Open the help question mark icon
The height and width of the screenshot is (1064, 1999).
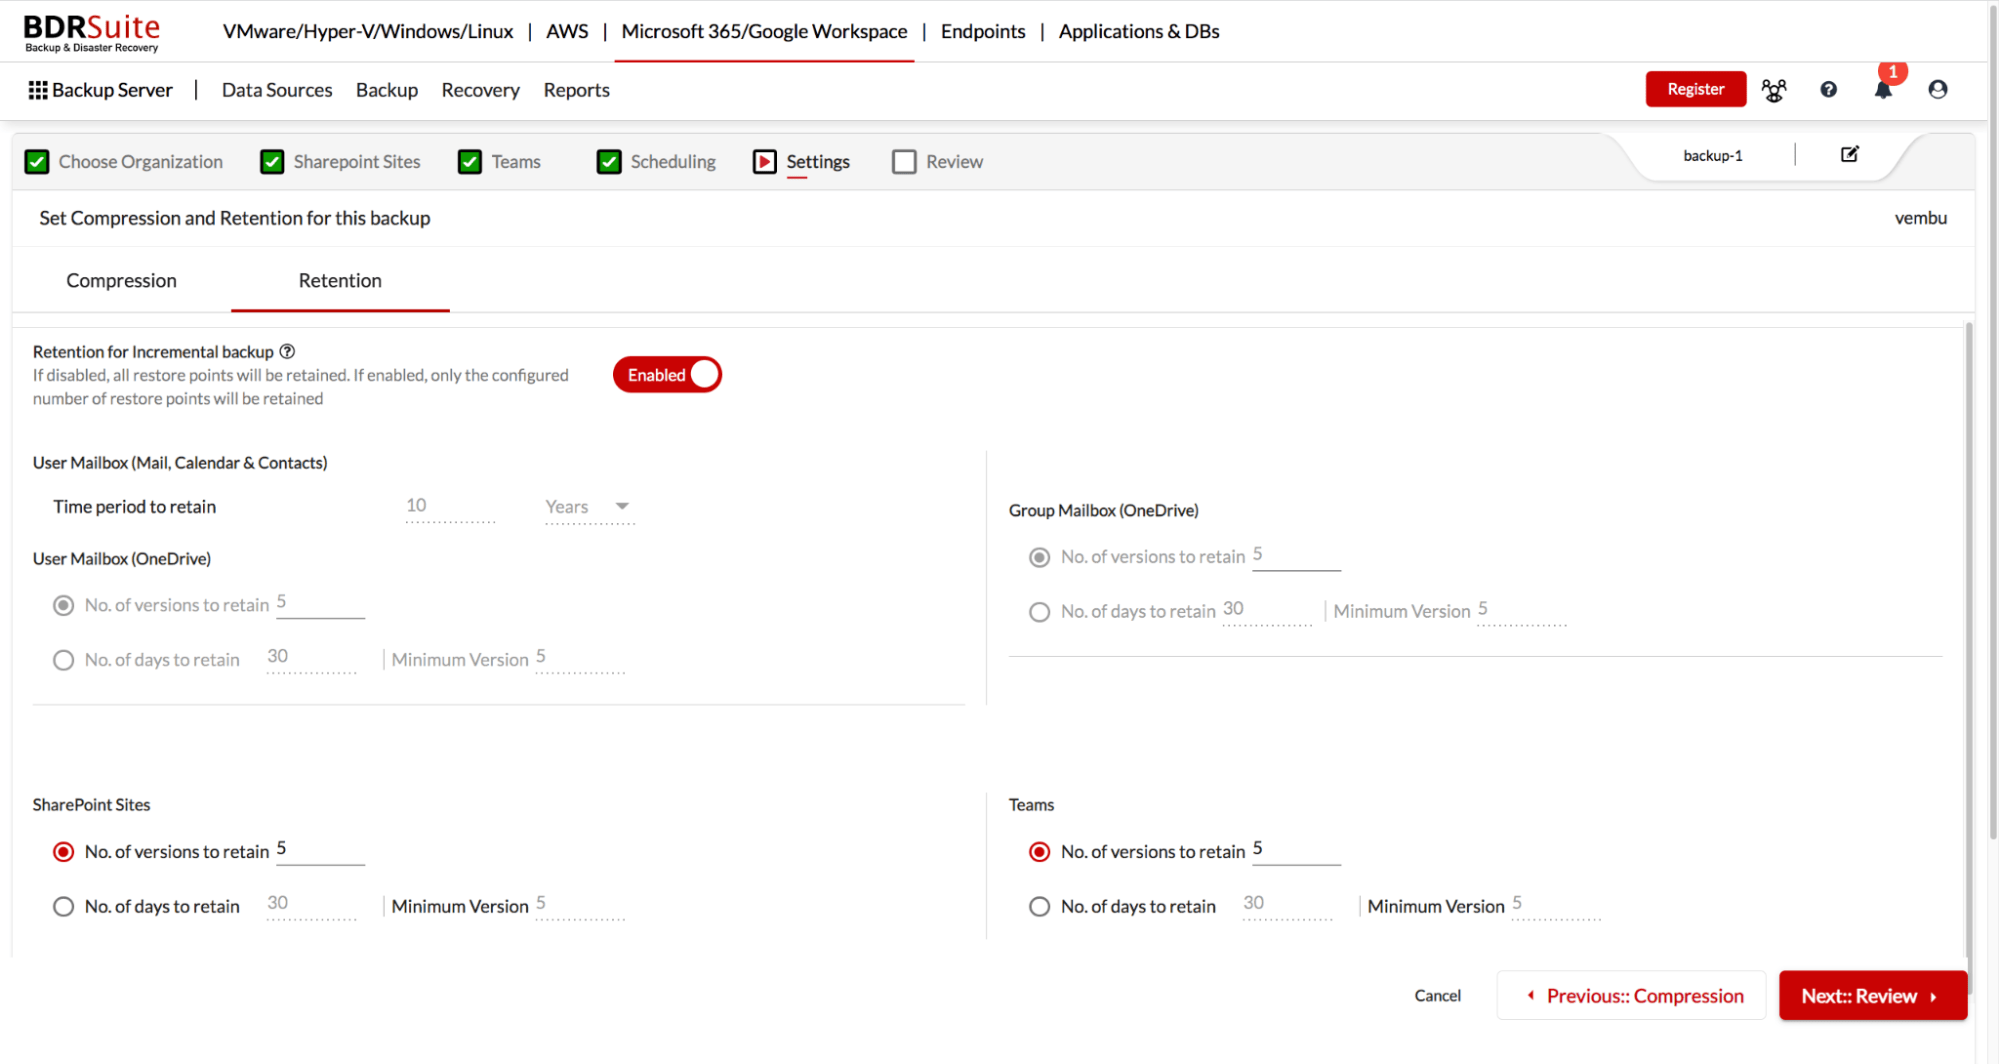click(1828, 89)
